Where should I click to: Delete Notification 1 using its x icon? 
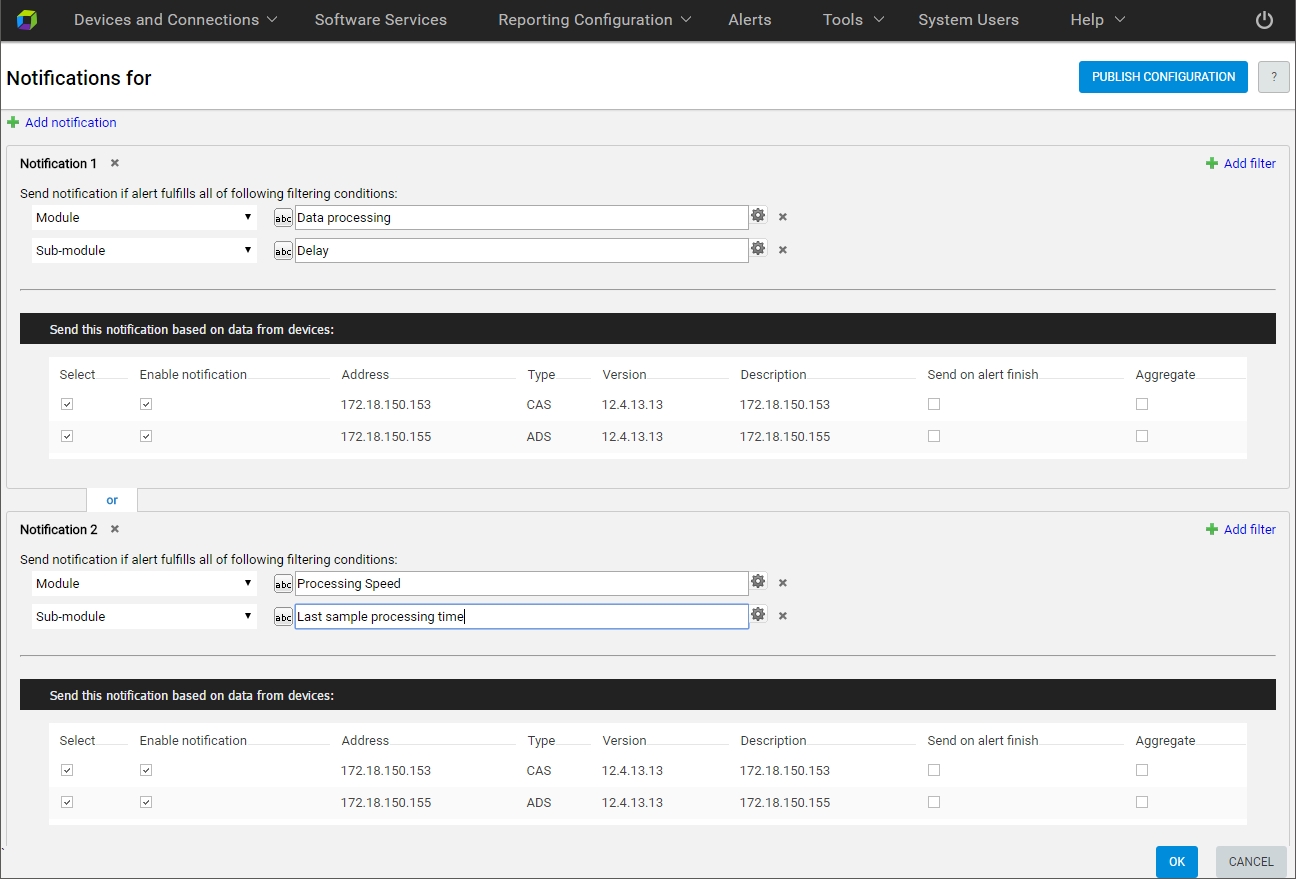(115, 163)
